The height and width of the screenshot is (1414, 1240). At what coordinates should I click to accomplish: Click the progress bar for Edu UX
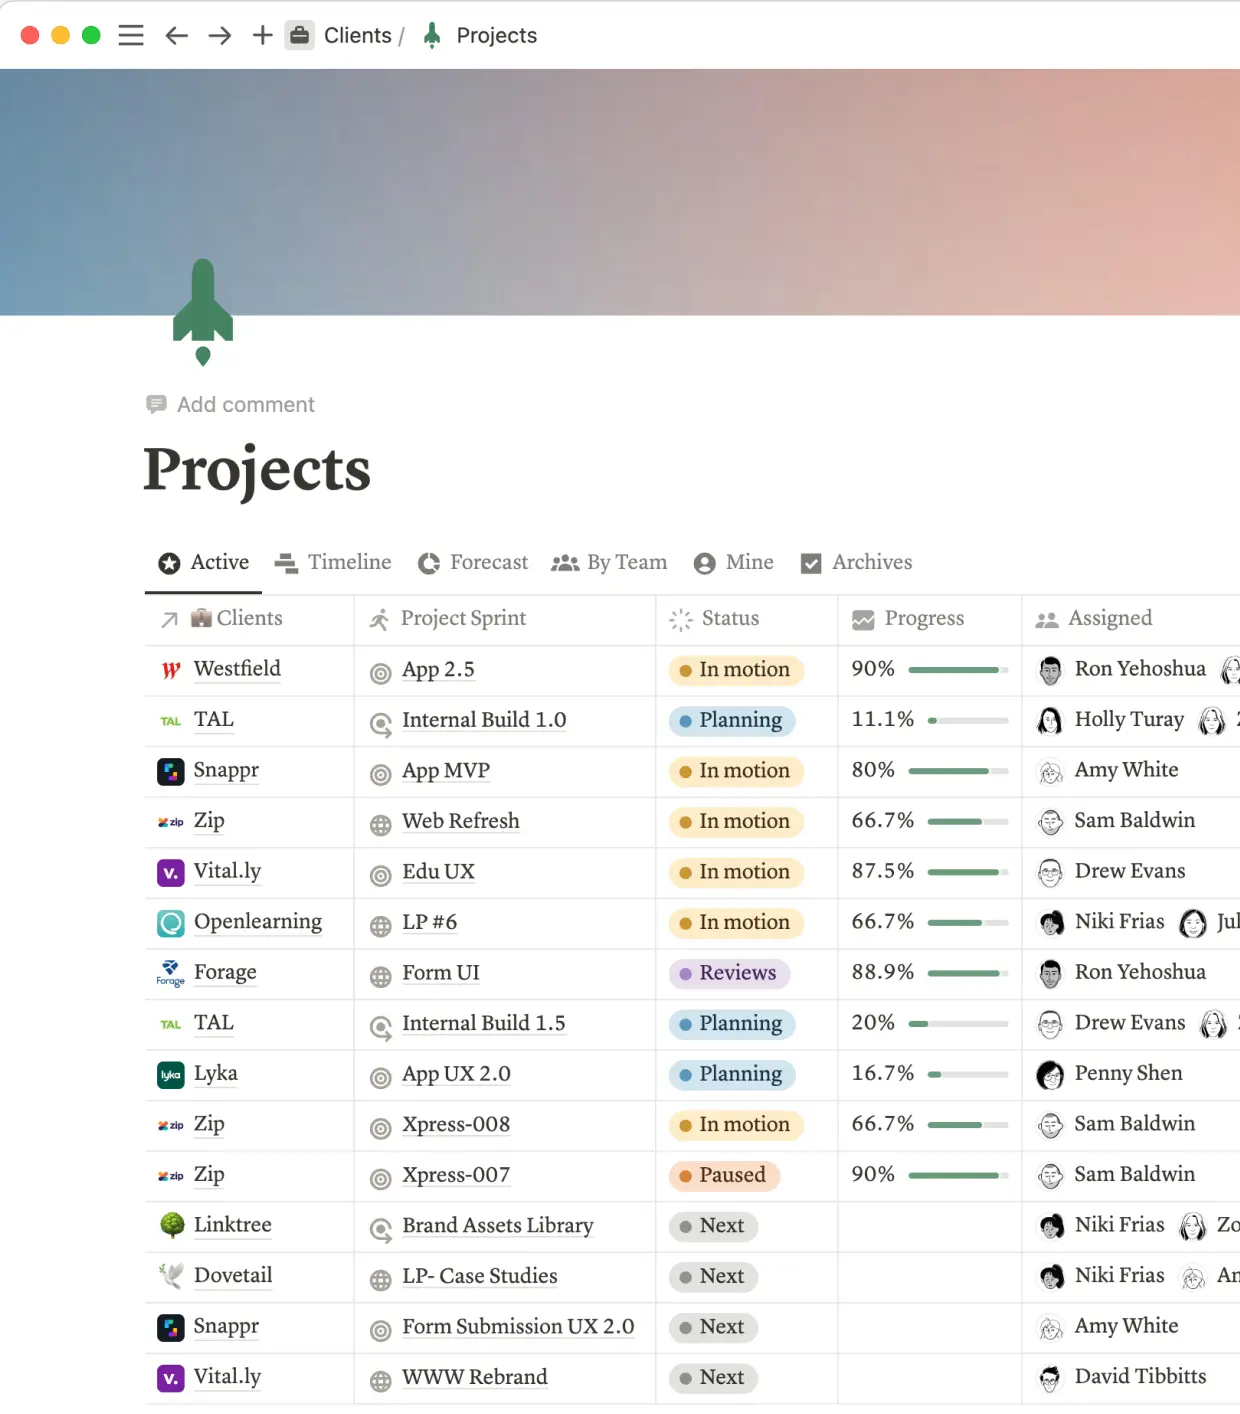pos(965,872)
